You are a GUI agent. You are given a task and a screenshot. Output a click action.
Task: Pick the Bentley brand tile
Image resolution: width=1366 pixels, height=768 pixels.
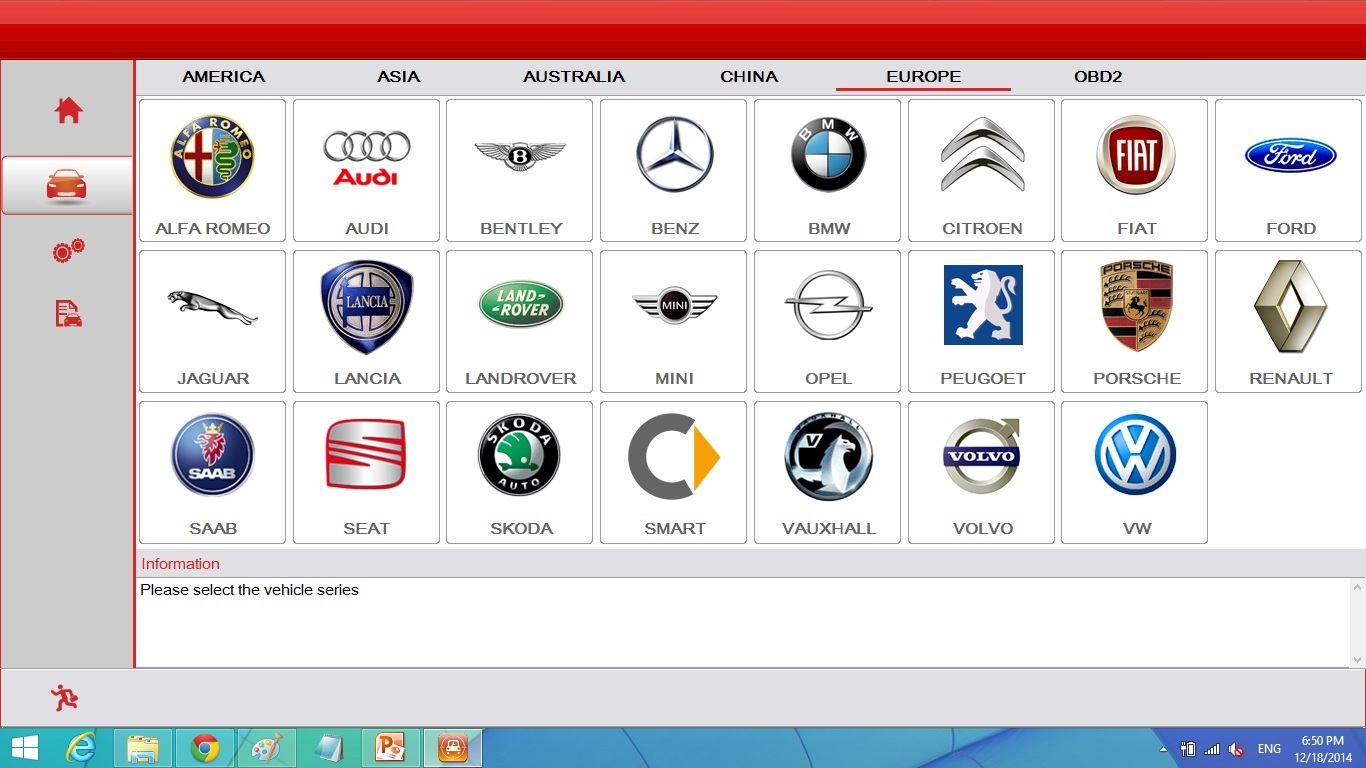tap(520, 170)
